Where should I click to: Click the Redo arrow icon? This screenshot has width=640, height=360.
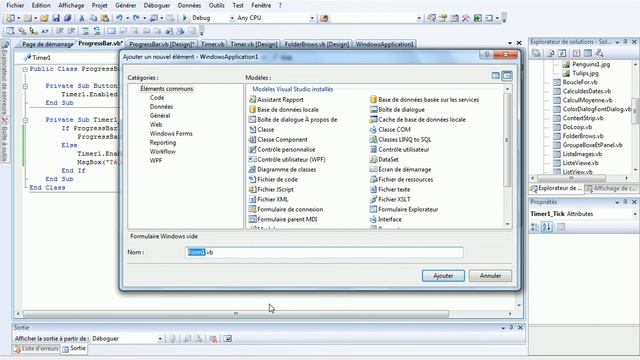coord(136,18)
